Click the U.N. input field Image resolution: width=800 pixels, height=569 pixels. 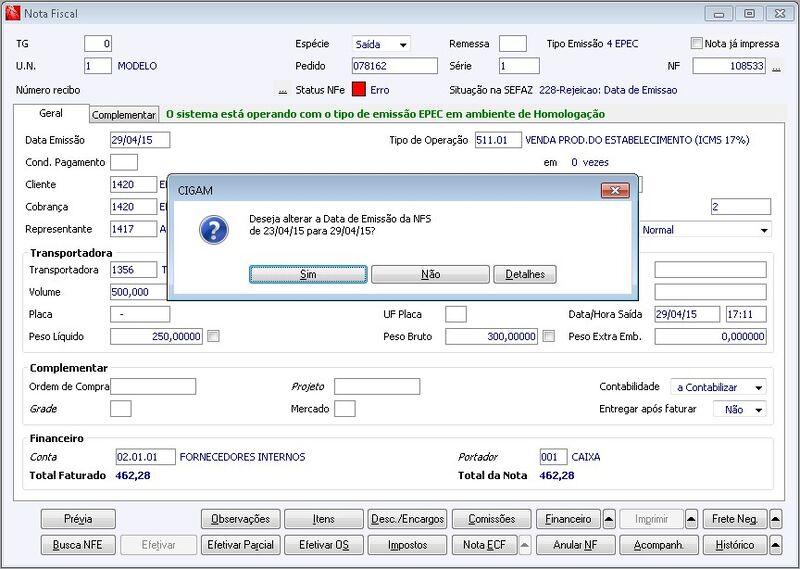click(x=98, y=66)
